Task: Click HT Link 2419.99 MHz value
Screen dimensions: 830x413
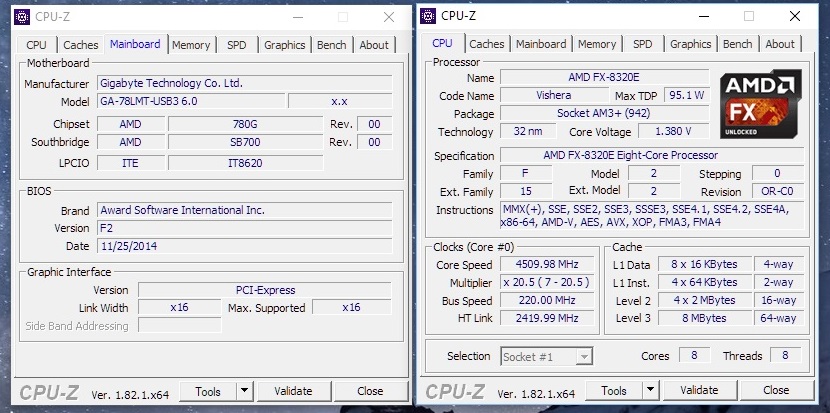Action: [547, 318]
